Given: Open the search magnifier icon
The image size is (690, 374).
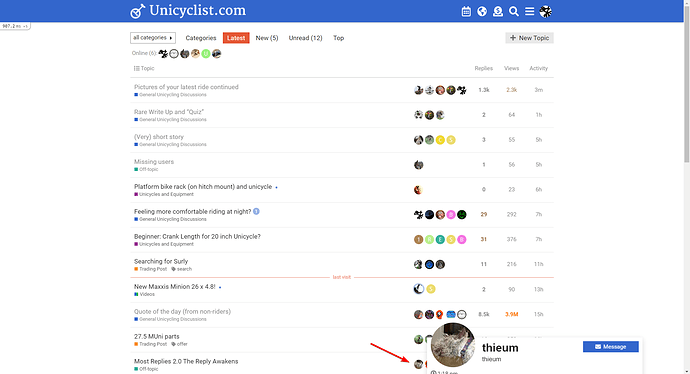Looking at the screenshot, I should (x=514, y=11).
